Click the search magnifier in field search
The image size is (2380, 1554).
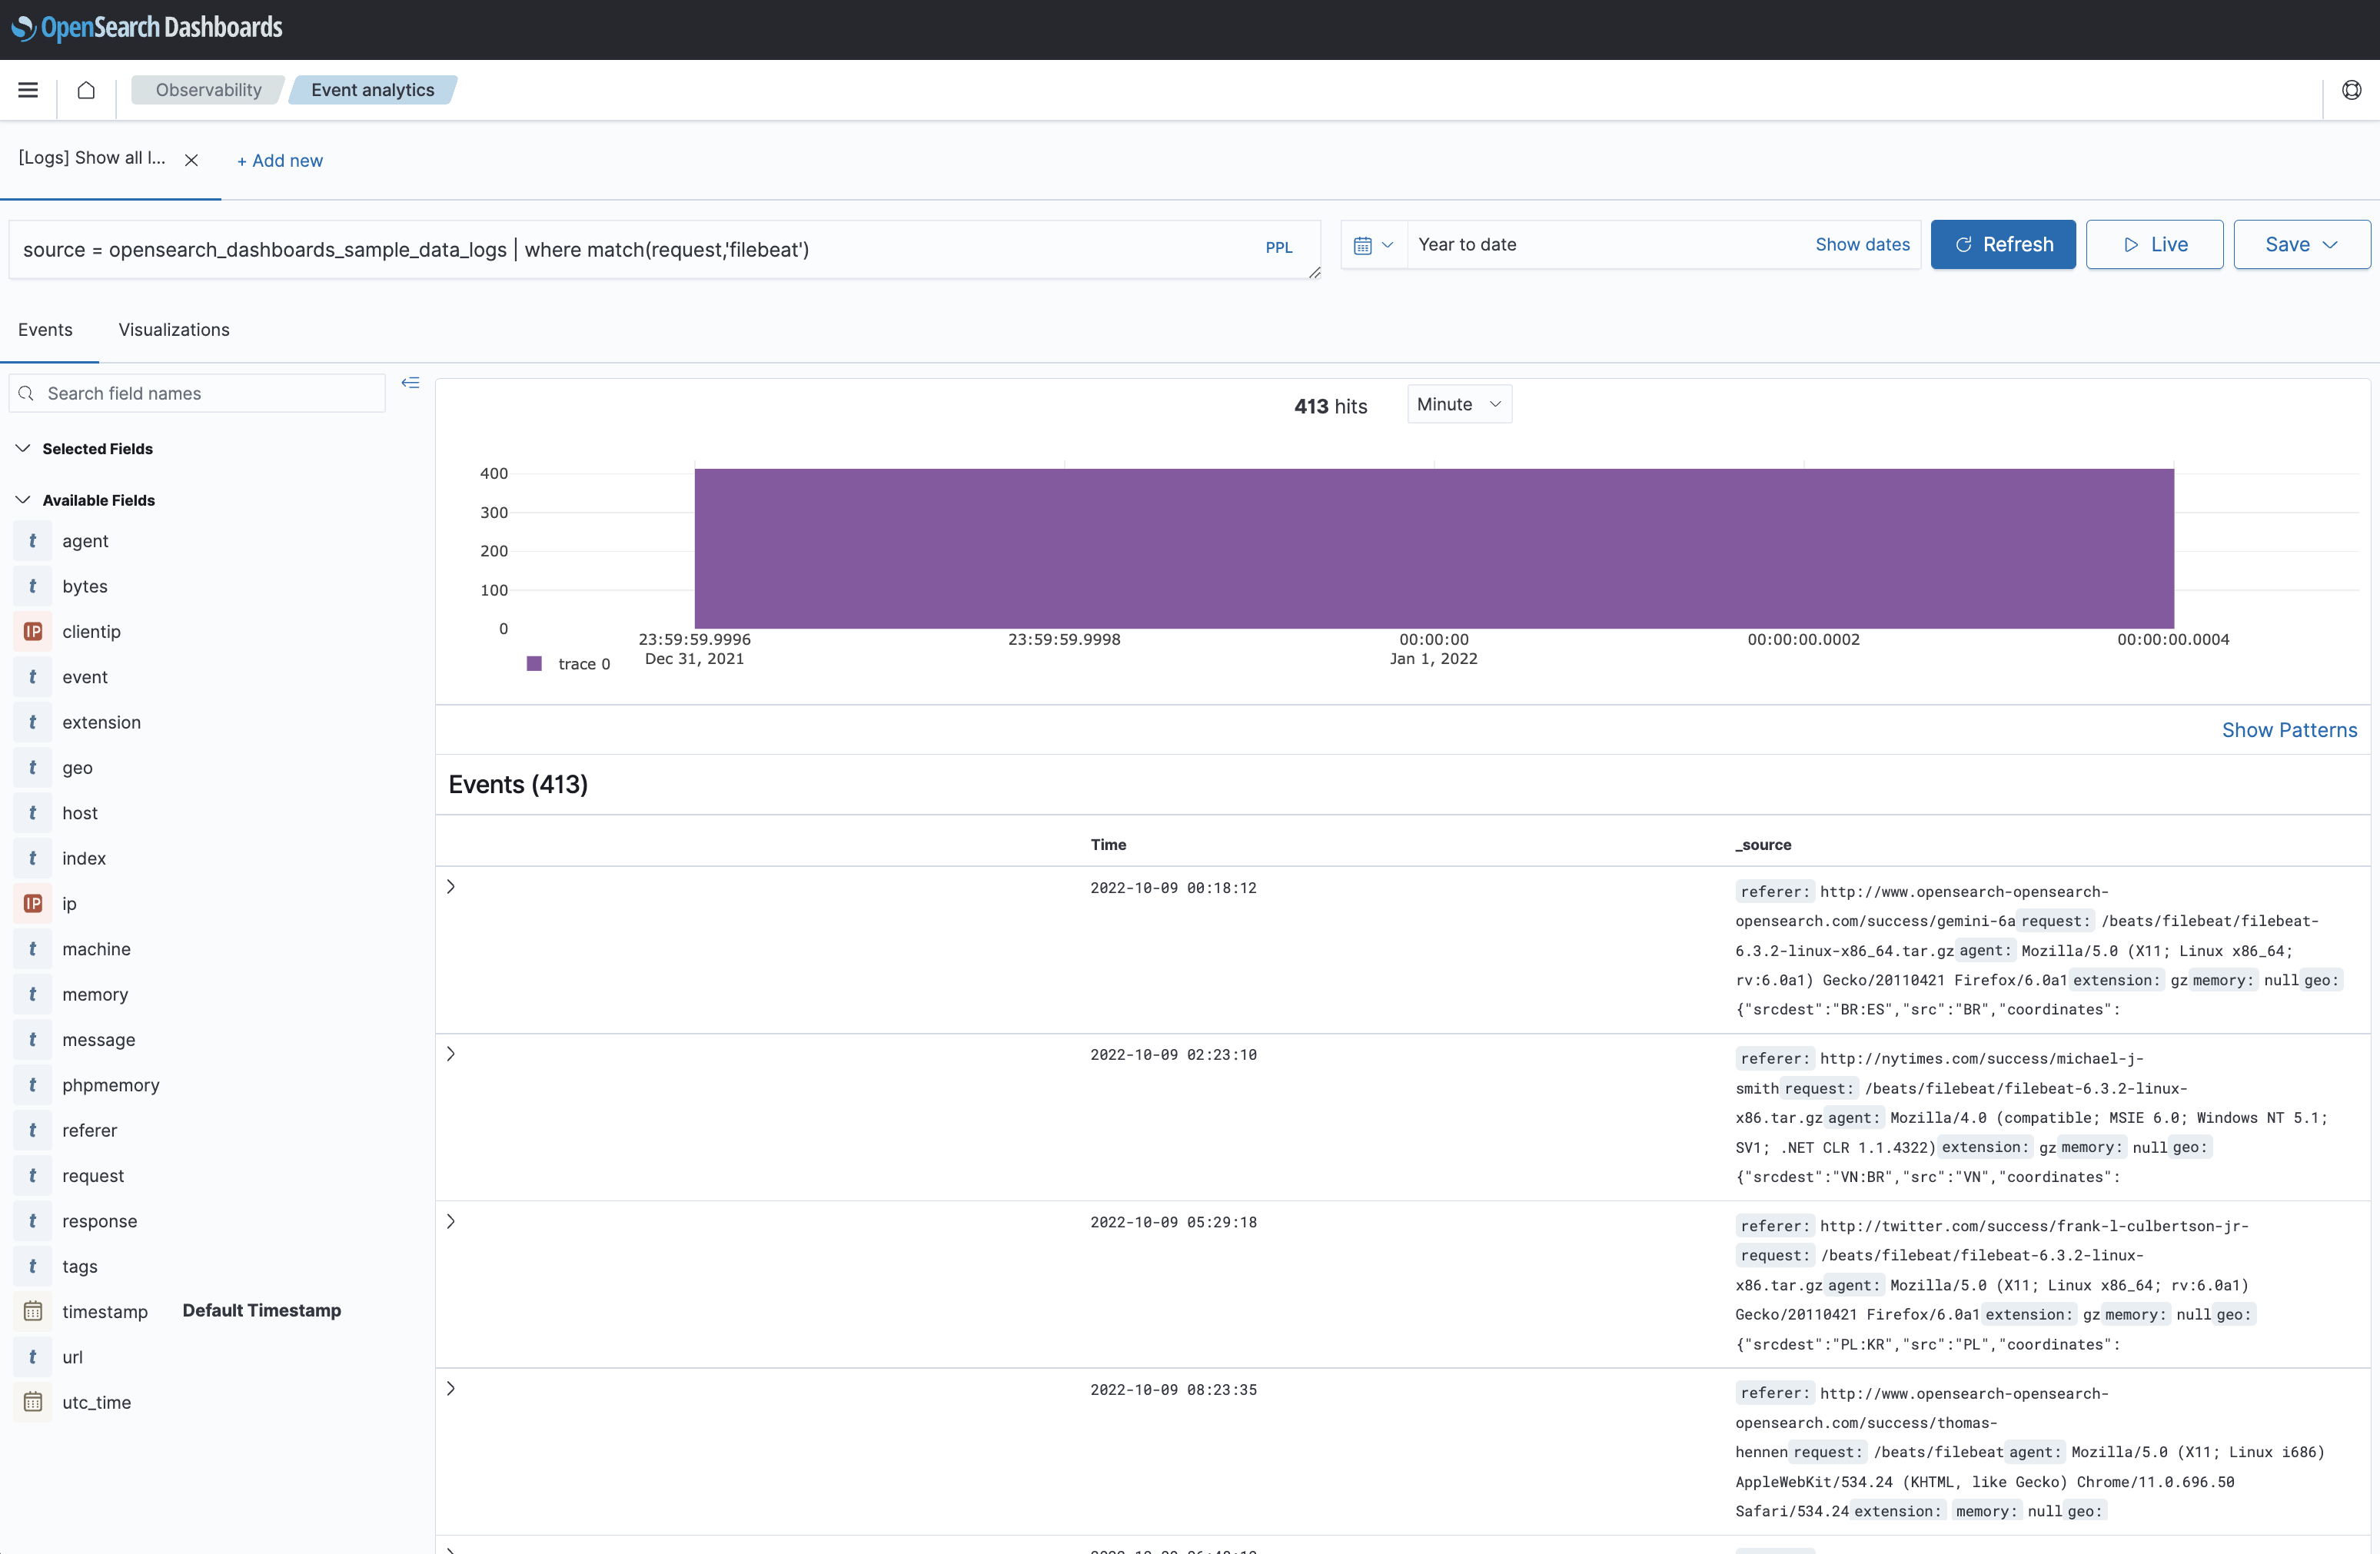point(27,393)
